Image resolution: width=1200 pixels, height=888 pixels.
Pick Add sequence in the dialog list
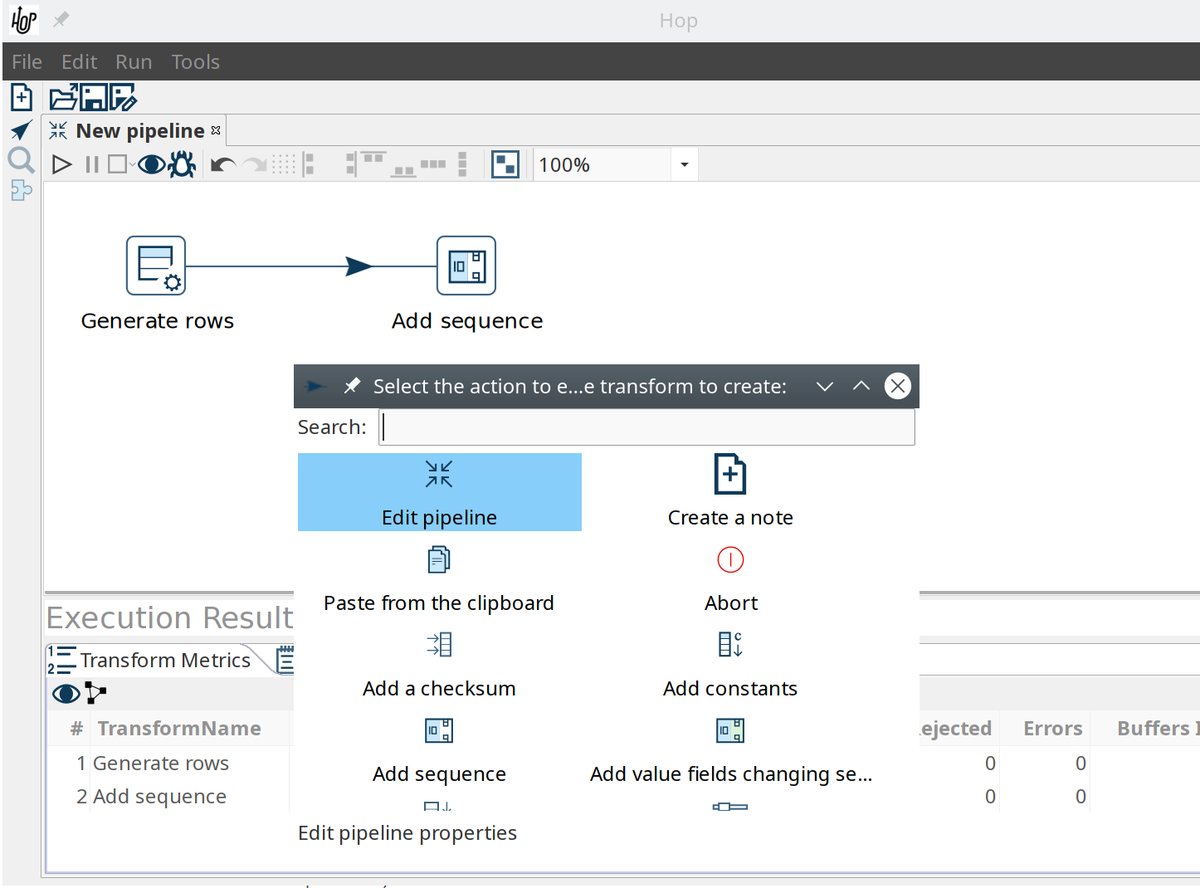pyautogui.click(x=439, y=750)
